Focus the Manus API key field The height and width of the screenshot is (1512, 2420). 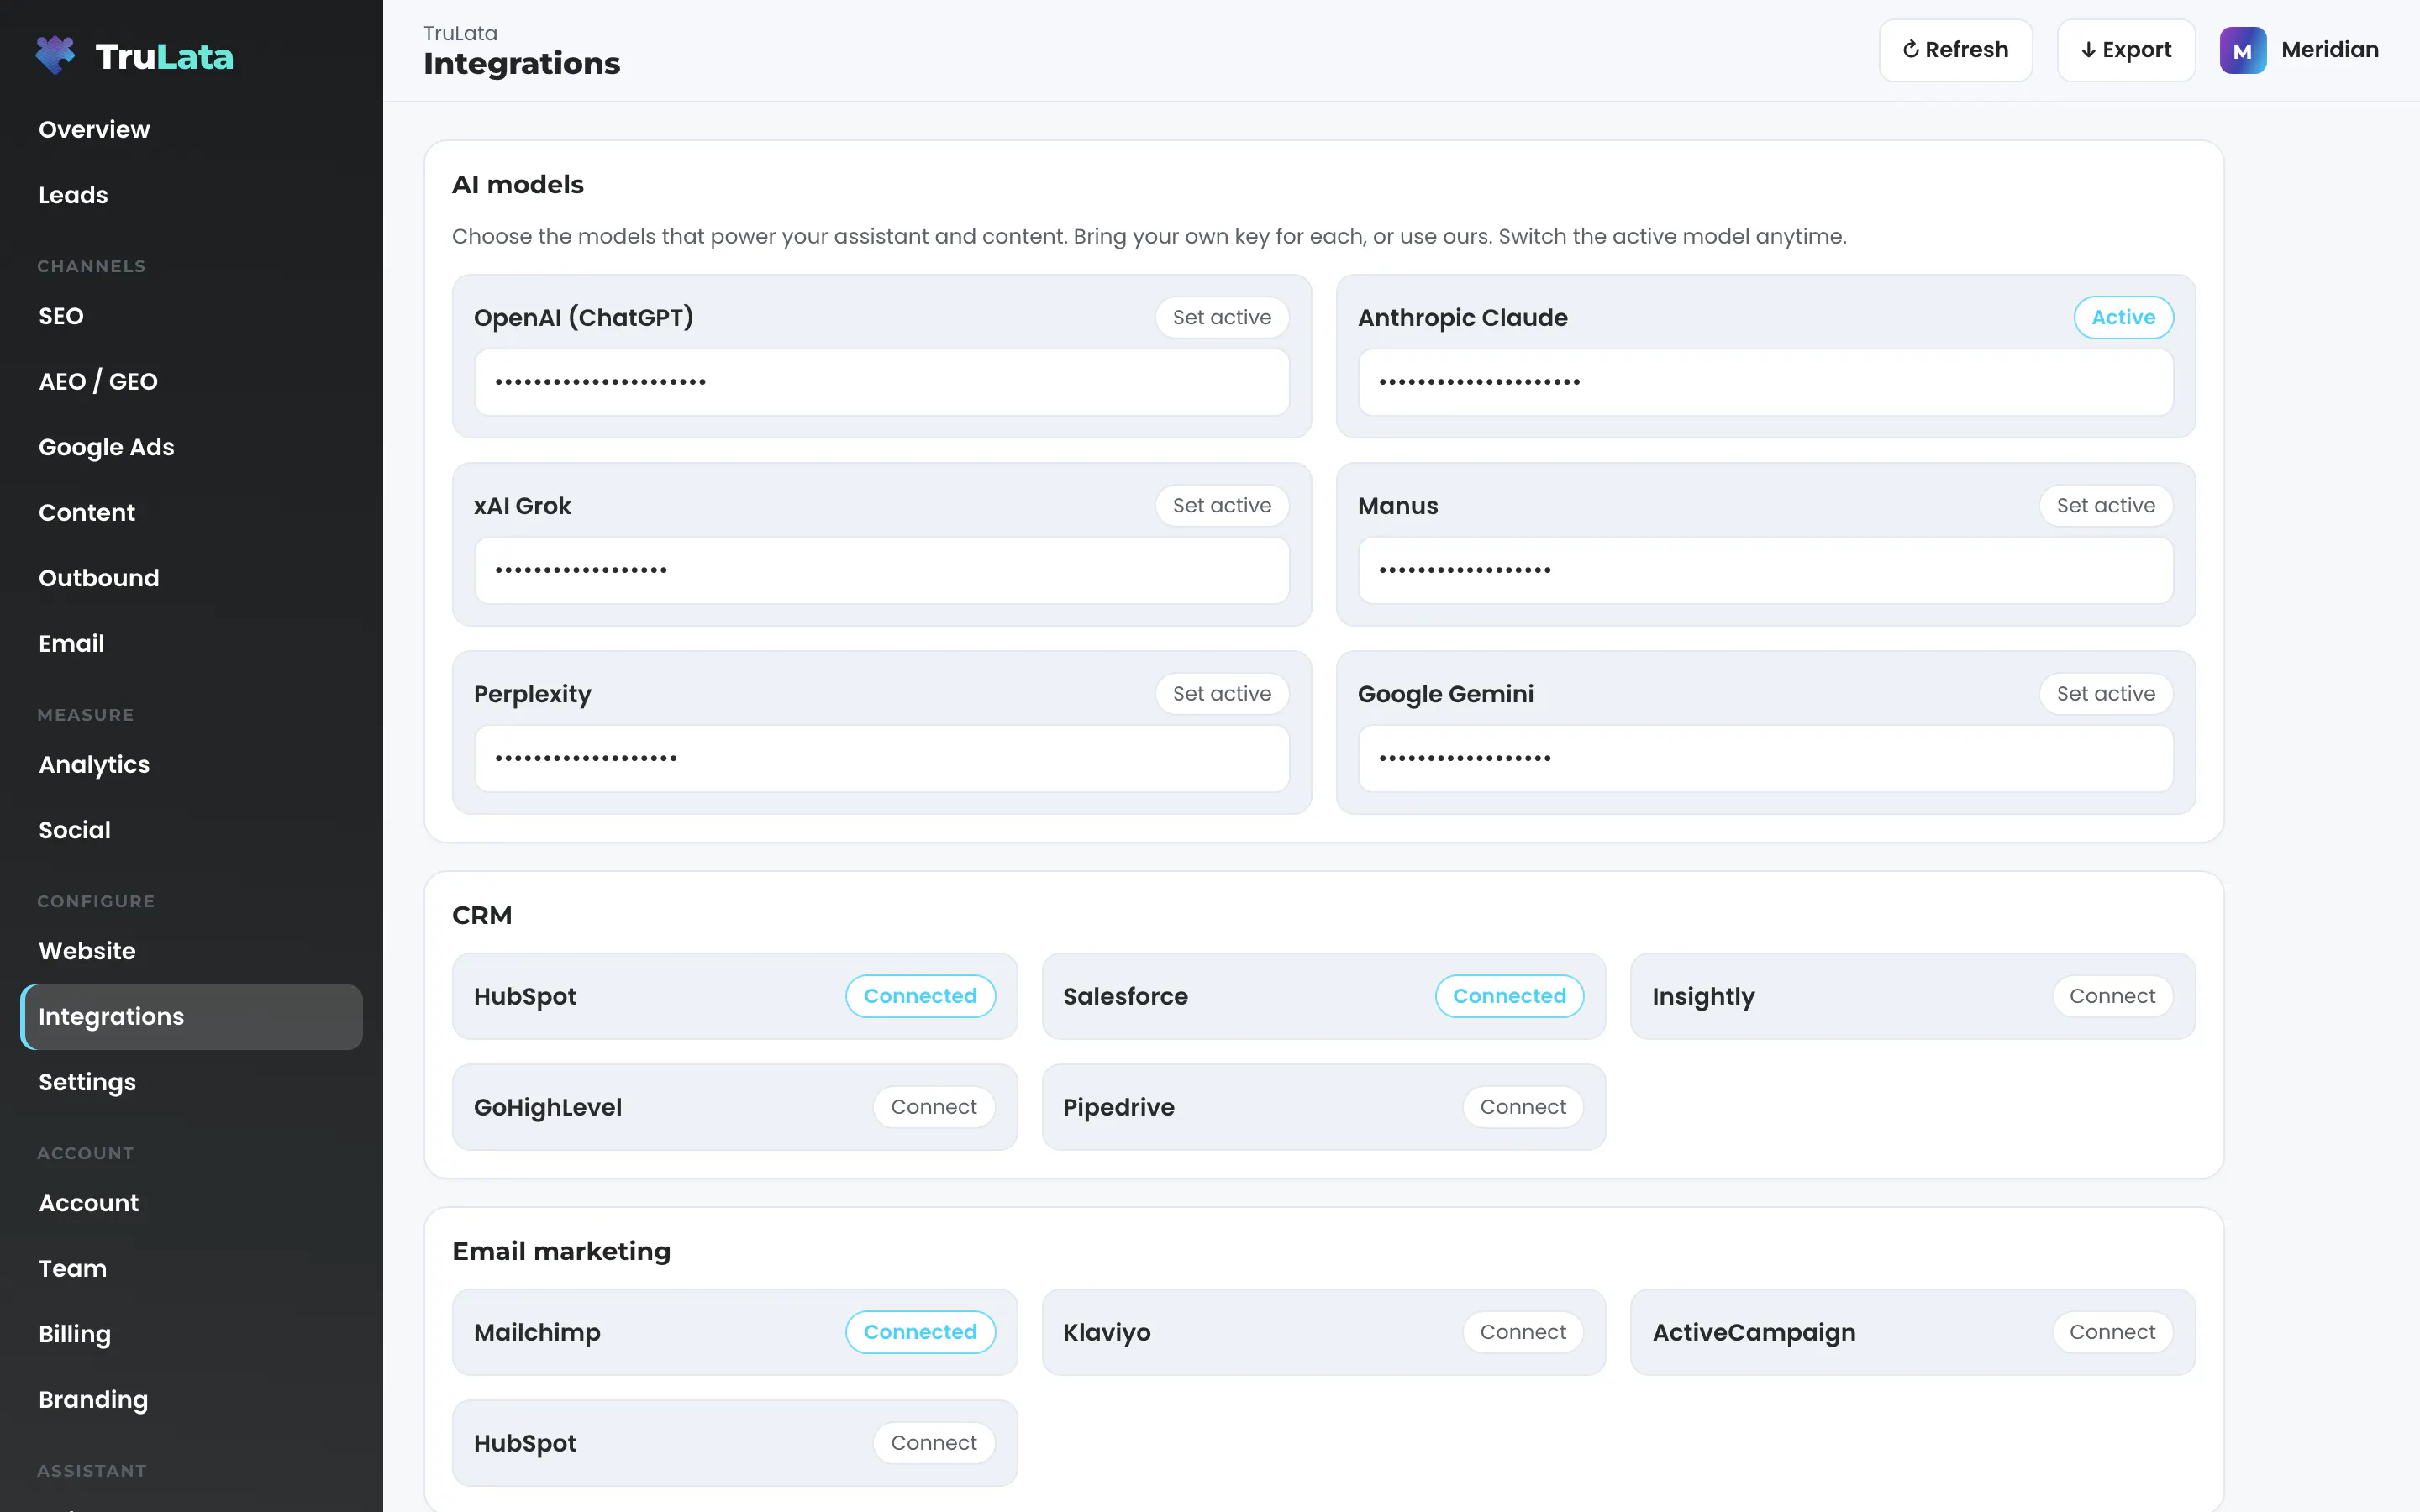[x=1765, y=570]
